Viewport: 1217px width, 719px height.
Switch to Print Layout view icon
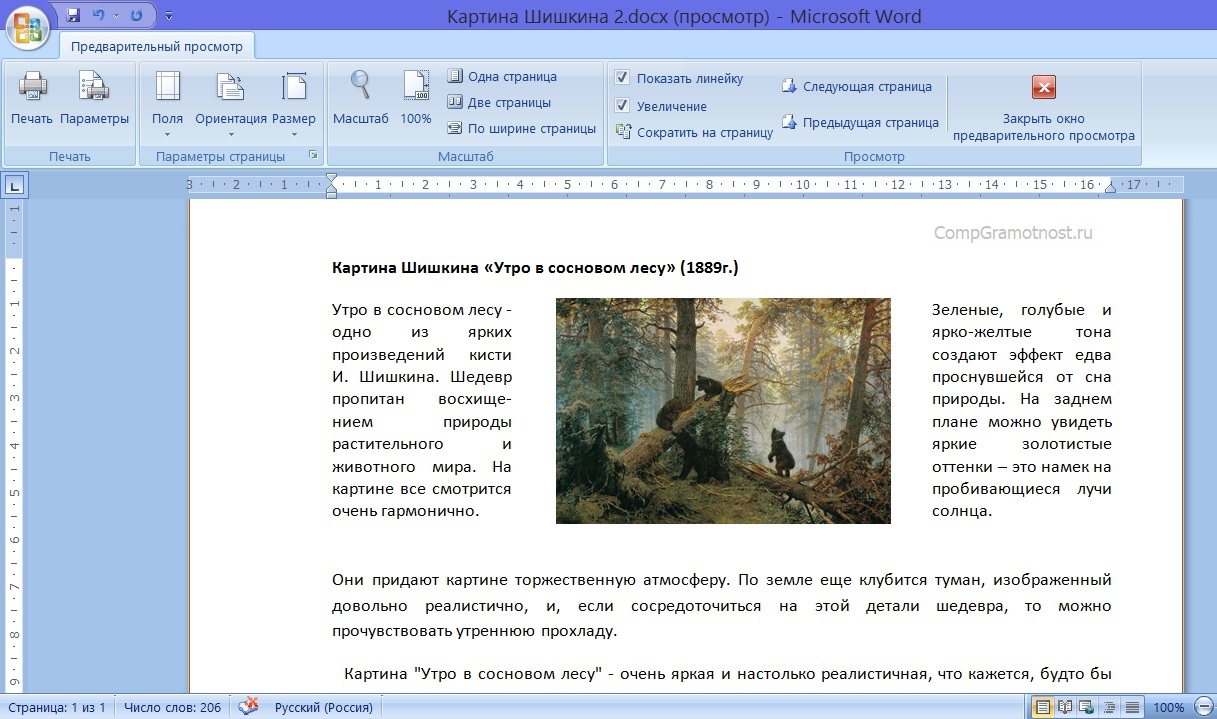pyautogui.click(x=1043, y=707)
